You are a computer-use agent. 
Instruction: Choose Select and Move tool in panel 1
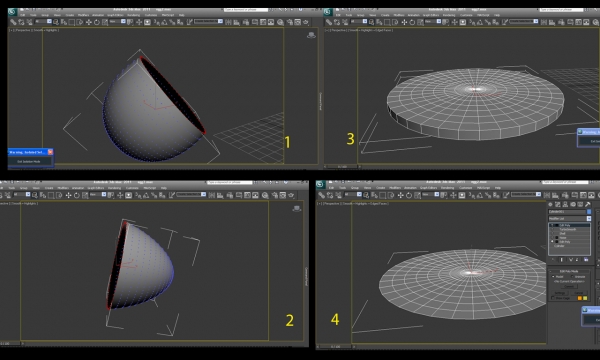tap(89, 22)
